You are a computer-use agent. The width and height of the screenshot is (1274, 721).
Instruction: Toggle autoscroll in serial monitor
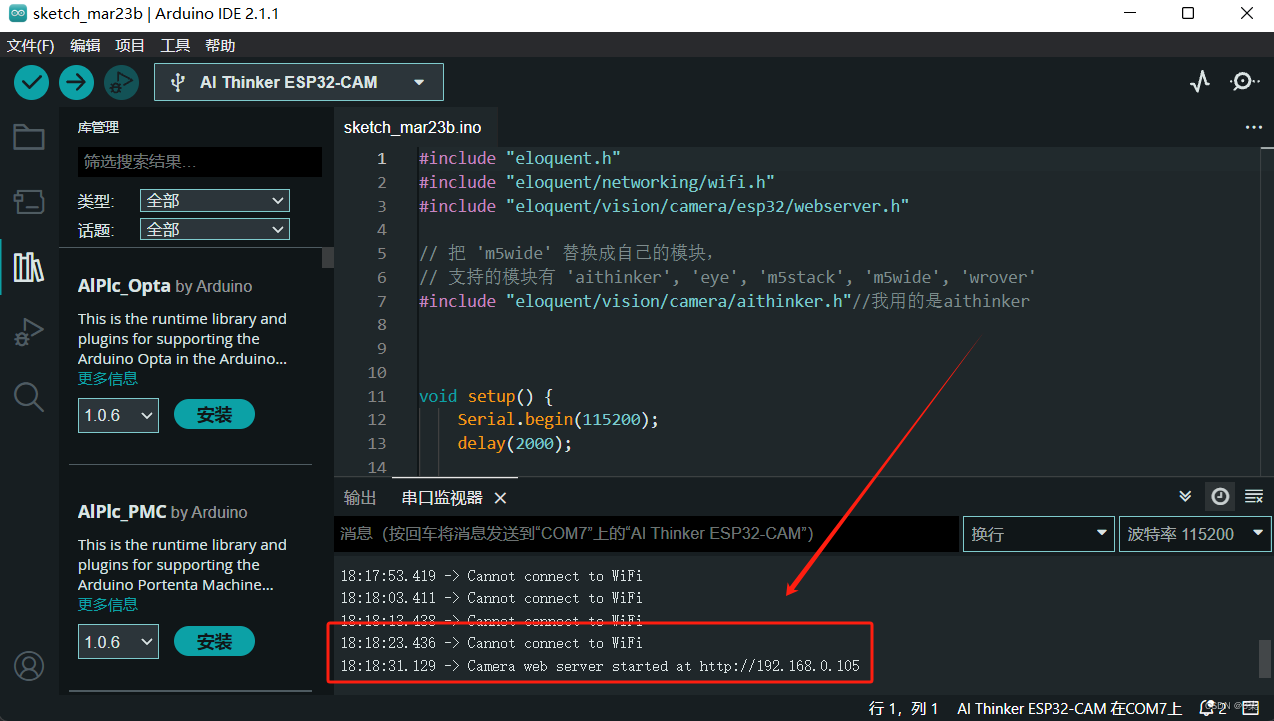(x=1185, y=496)
